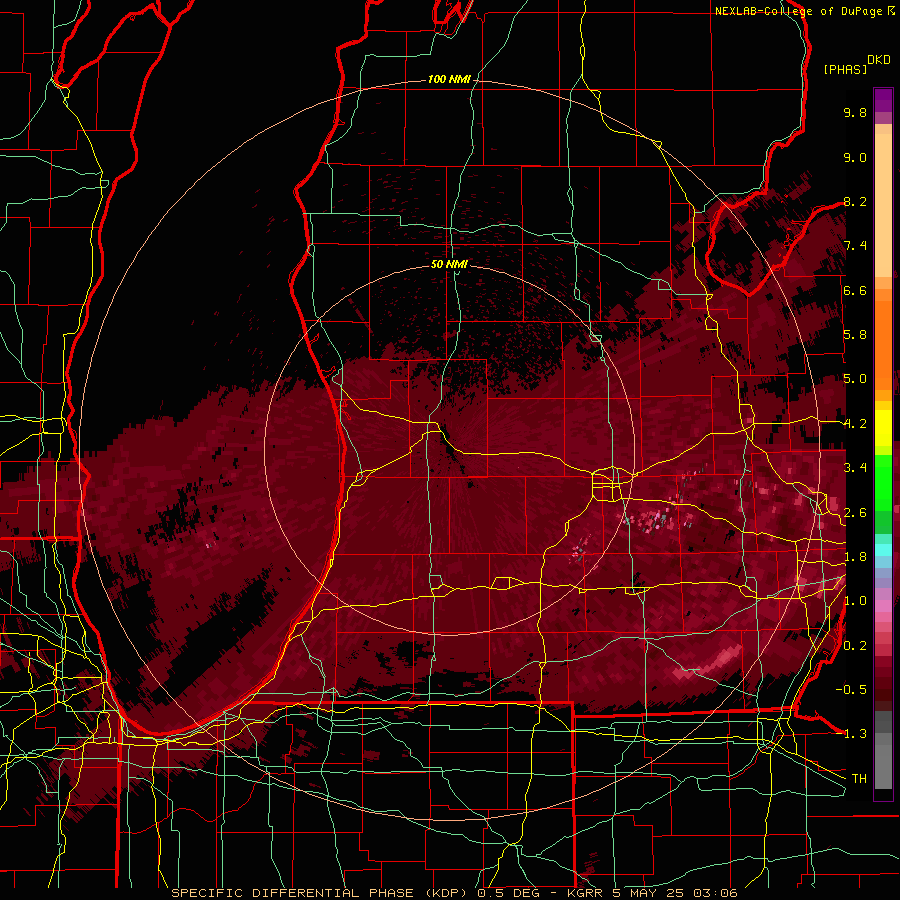Pick the purple top band of the color scale
The image size is (900, 900).
(883, 100)
